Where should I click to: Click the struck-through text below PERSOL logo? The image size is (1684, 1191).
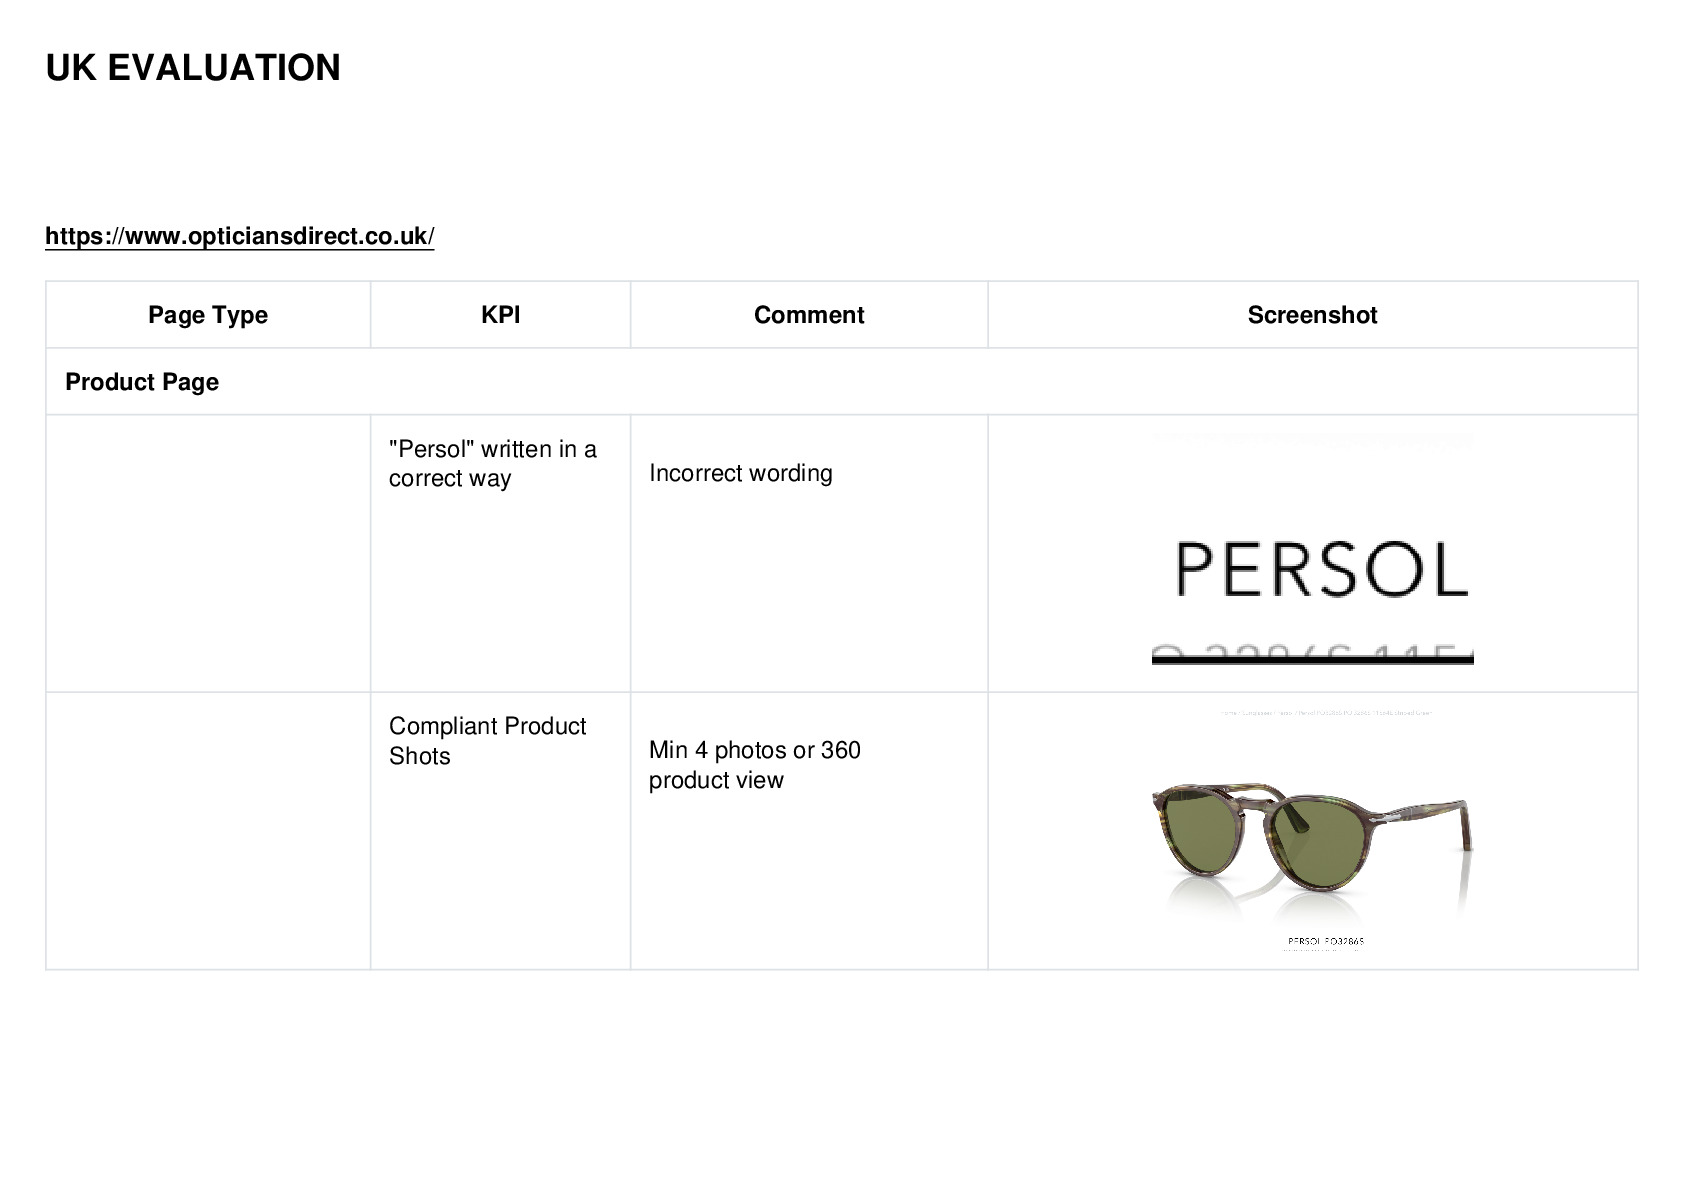tap(1312, 654)
